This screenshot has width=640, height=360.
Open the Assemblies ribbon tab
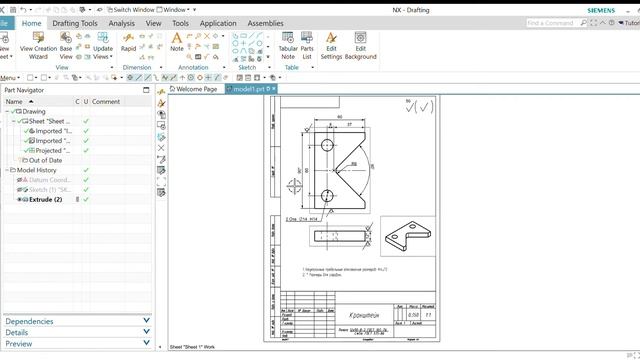tap(265, 23)
